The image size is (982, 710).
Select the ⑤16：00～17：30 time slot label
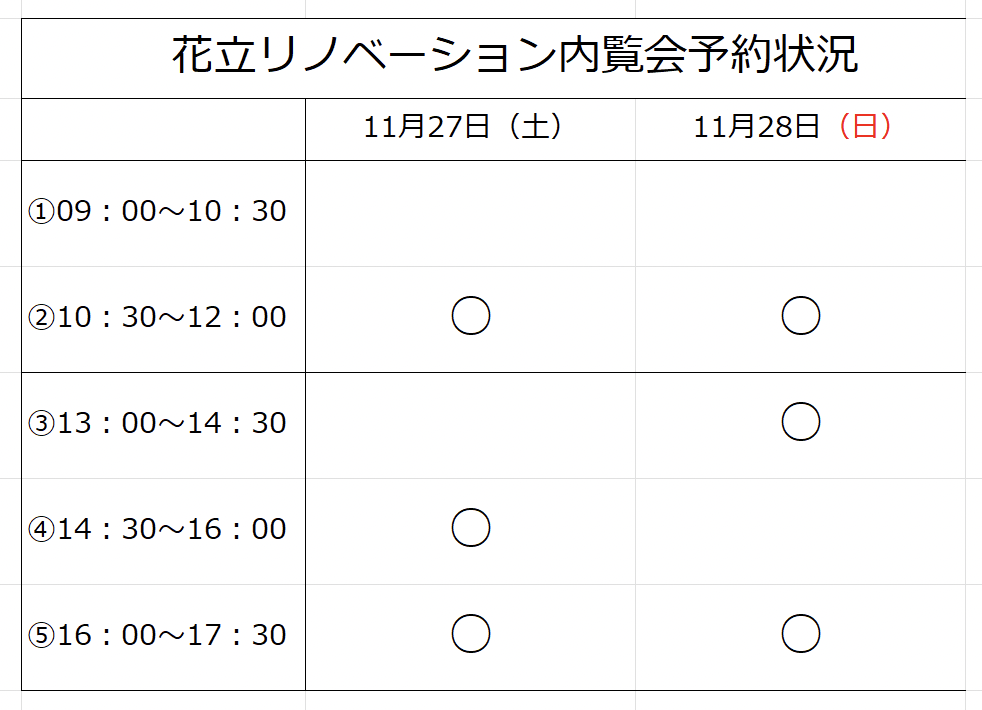pos(158,635)
